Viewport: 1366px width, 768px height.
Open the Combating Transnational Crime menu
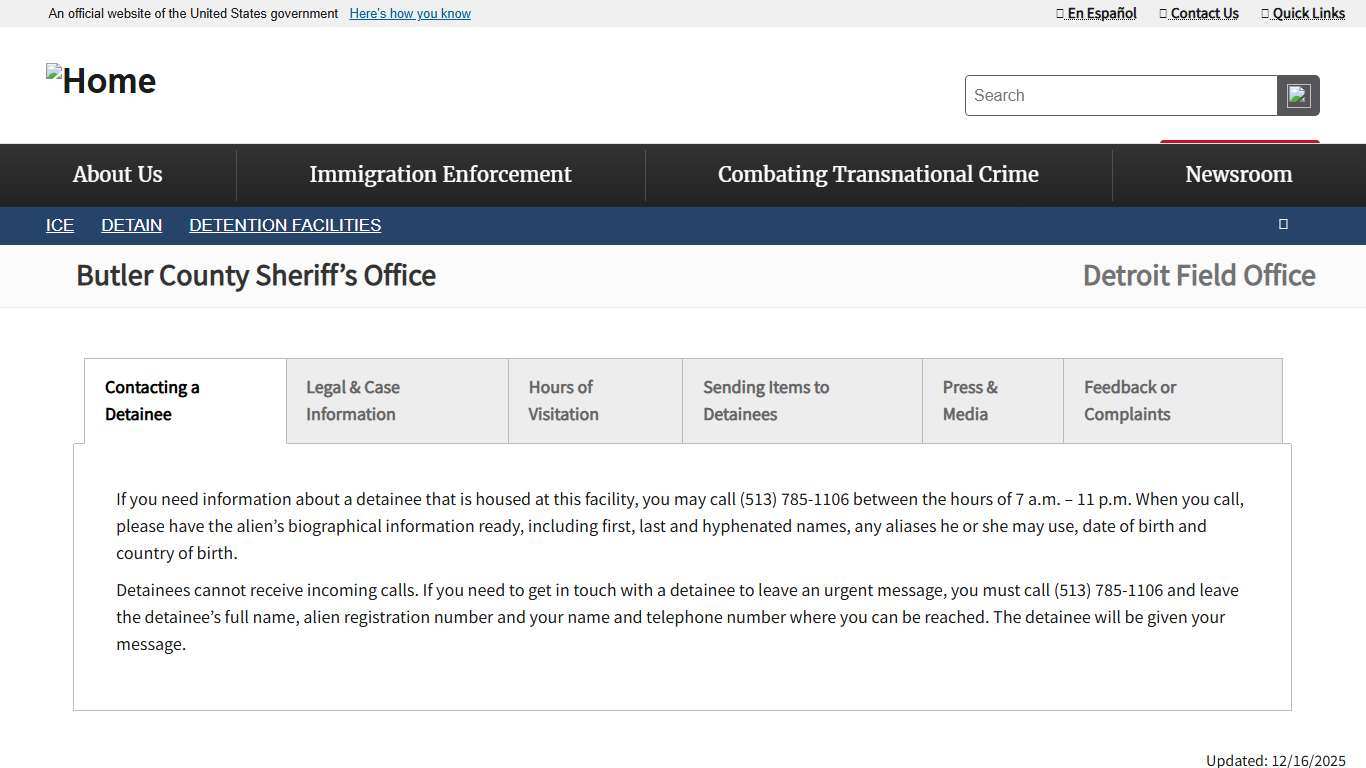[x=878, y=174]
